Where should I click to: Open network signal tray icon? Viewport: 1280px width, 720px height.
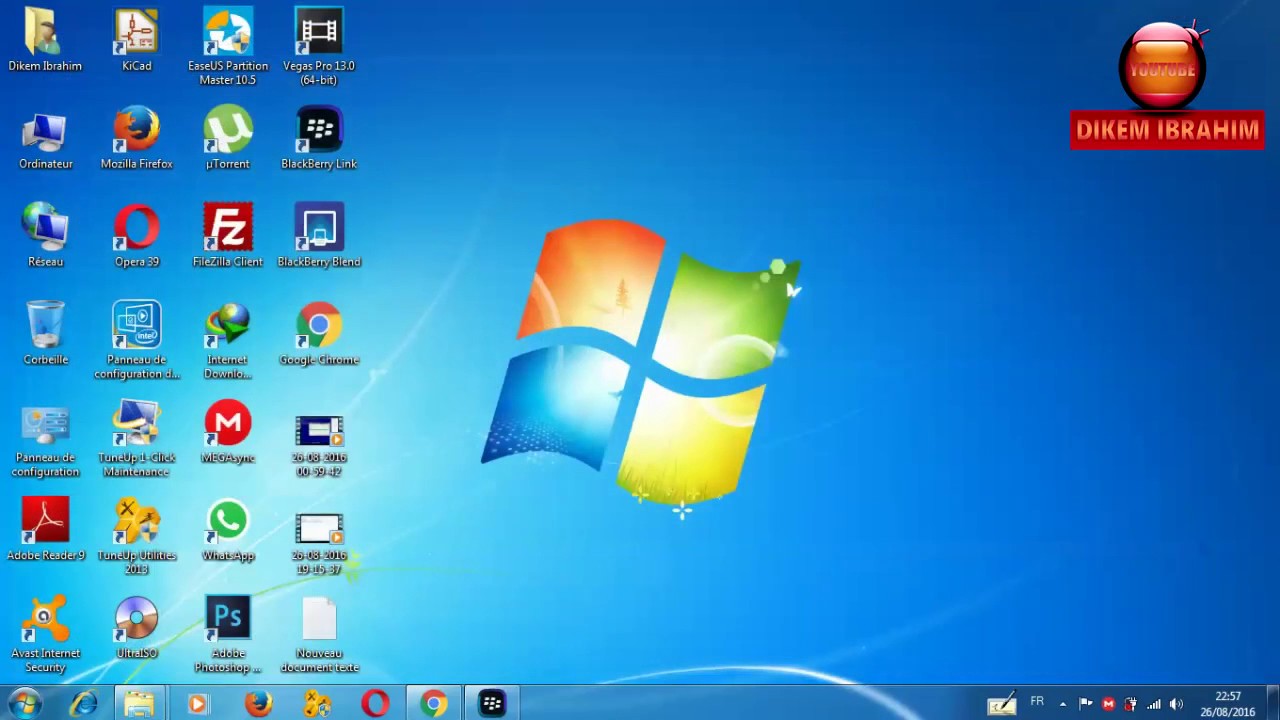[x=1154, y=704]
